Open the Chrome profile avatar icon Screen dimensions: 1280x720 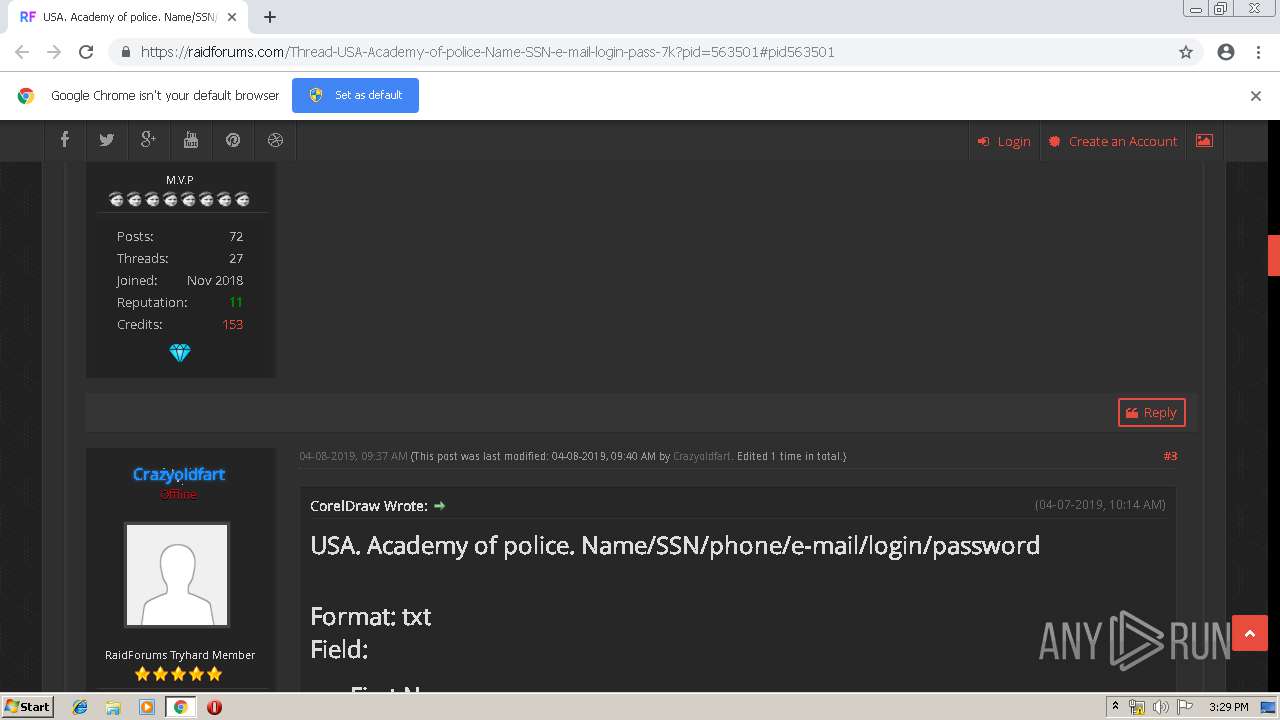tap(1226, 52)
